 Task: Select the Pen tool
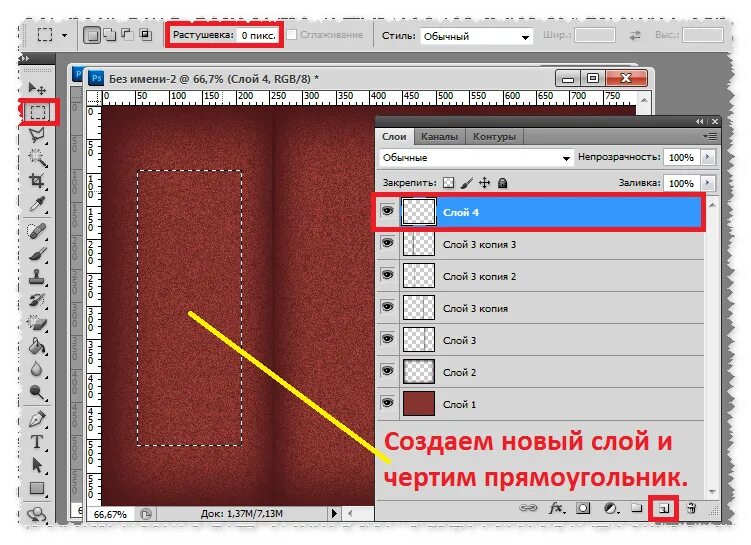click(x=37, y=419)
